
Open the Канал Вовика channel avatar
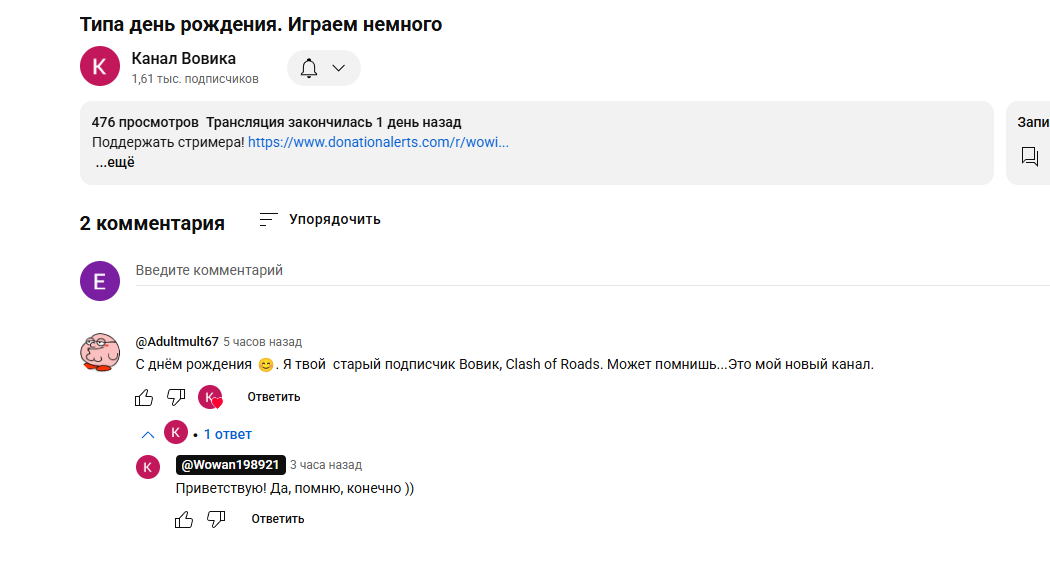(100, 66)
